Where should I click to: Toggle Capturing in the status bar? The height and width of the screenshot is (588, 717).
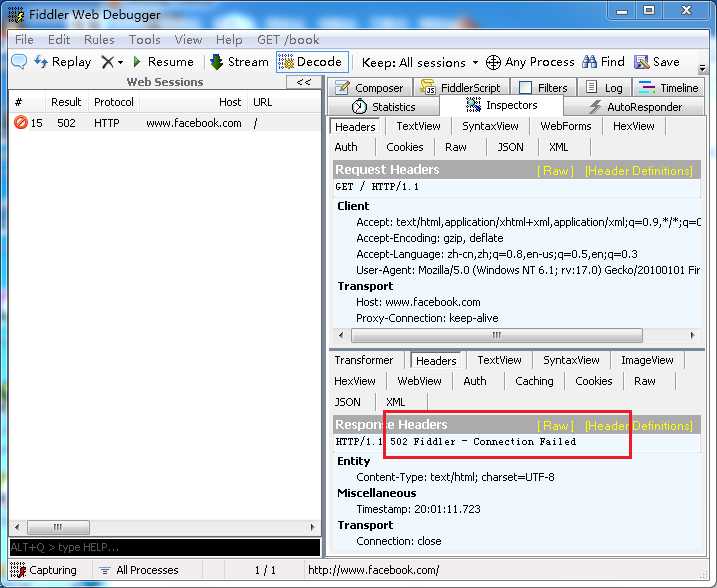pyautogui.click(x=43, y=570)
